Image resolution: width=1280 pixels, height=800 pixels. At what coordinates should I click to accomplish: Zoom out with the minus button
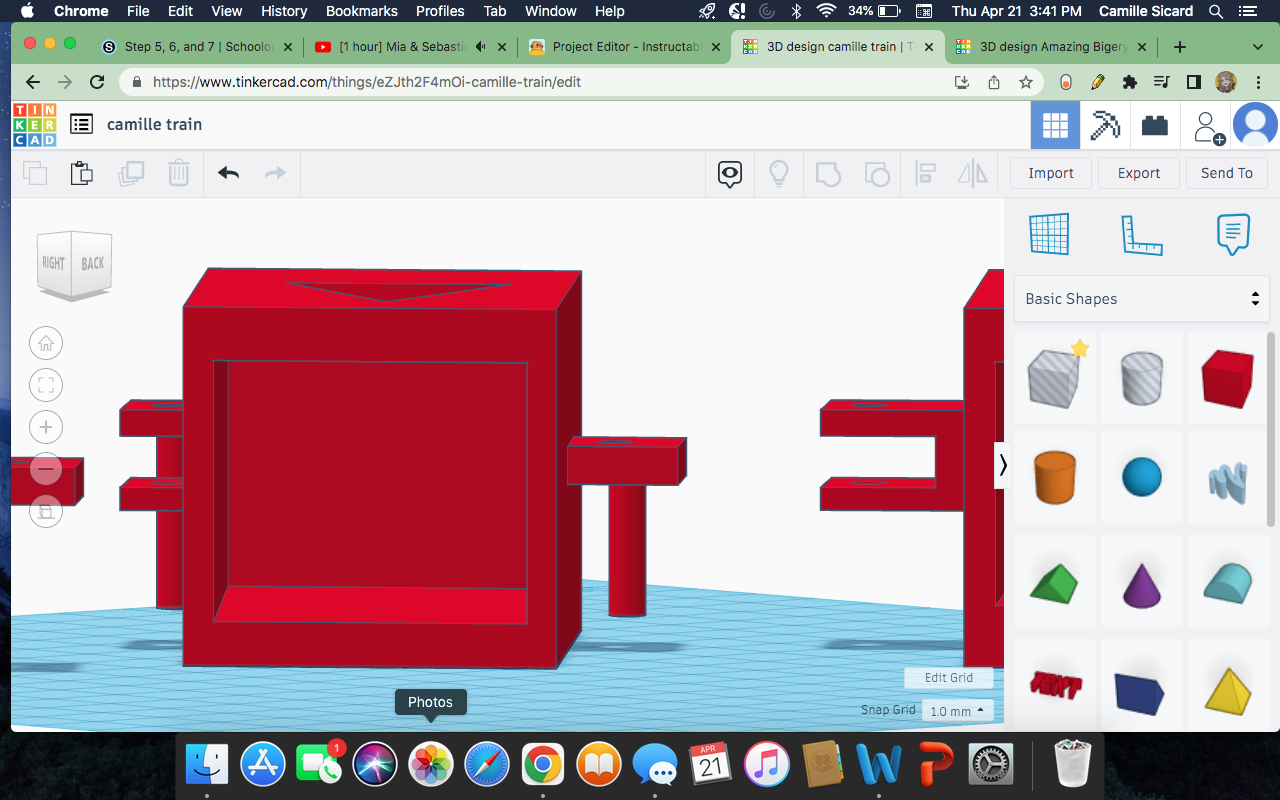pos(46,469)
